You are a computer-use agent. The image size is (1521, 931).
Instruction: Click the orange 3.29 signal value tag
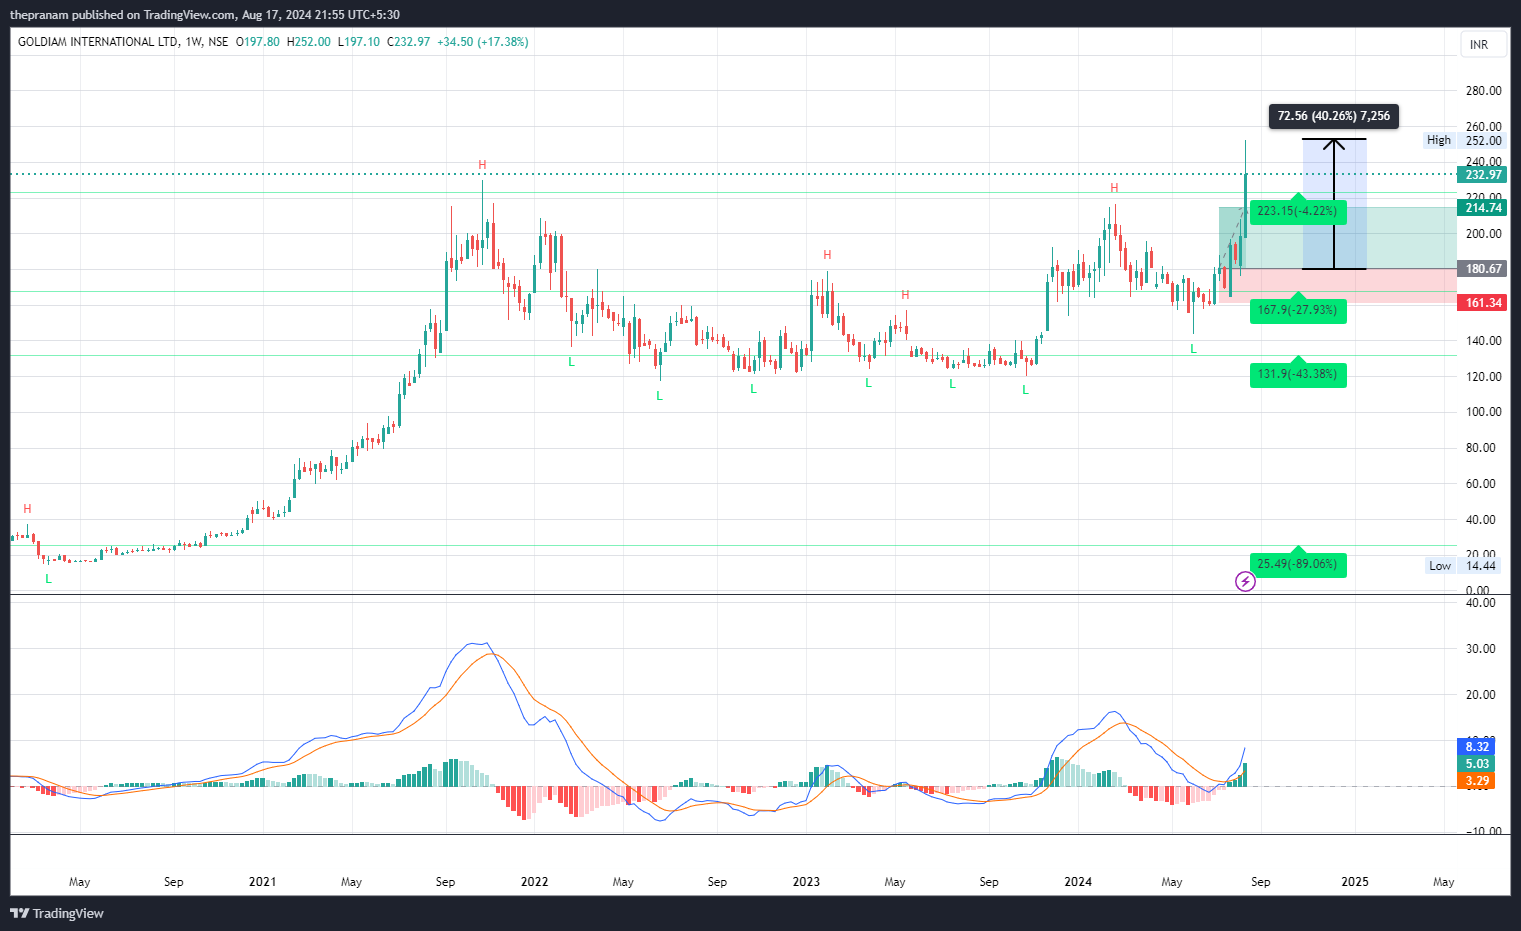click(1477, 781)
